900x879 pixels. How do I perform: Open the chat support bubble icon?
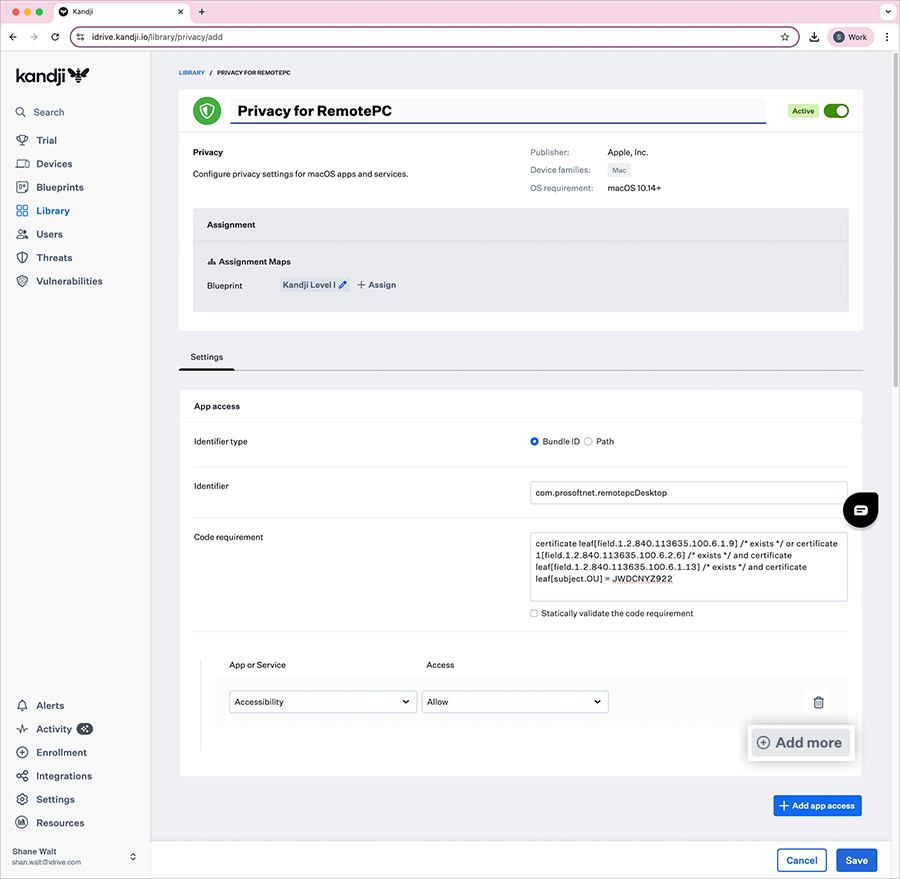[x=860, y=510]
